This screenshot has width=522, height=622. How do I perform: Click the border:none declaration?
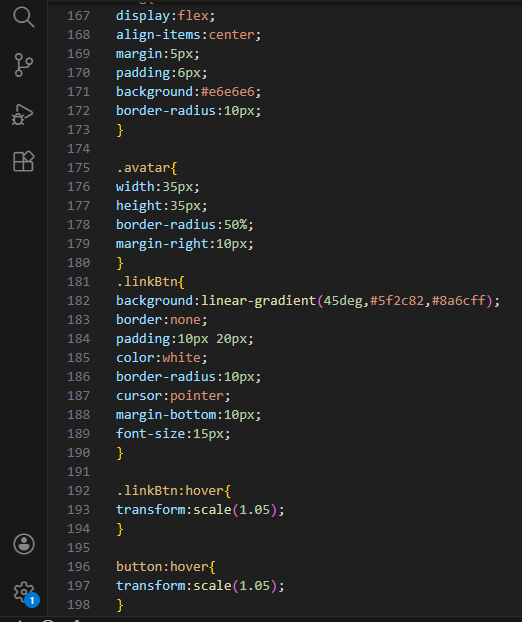click(161, 320)
